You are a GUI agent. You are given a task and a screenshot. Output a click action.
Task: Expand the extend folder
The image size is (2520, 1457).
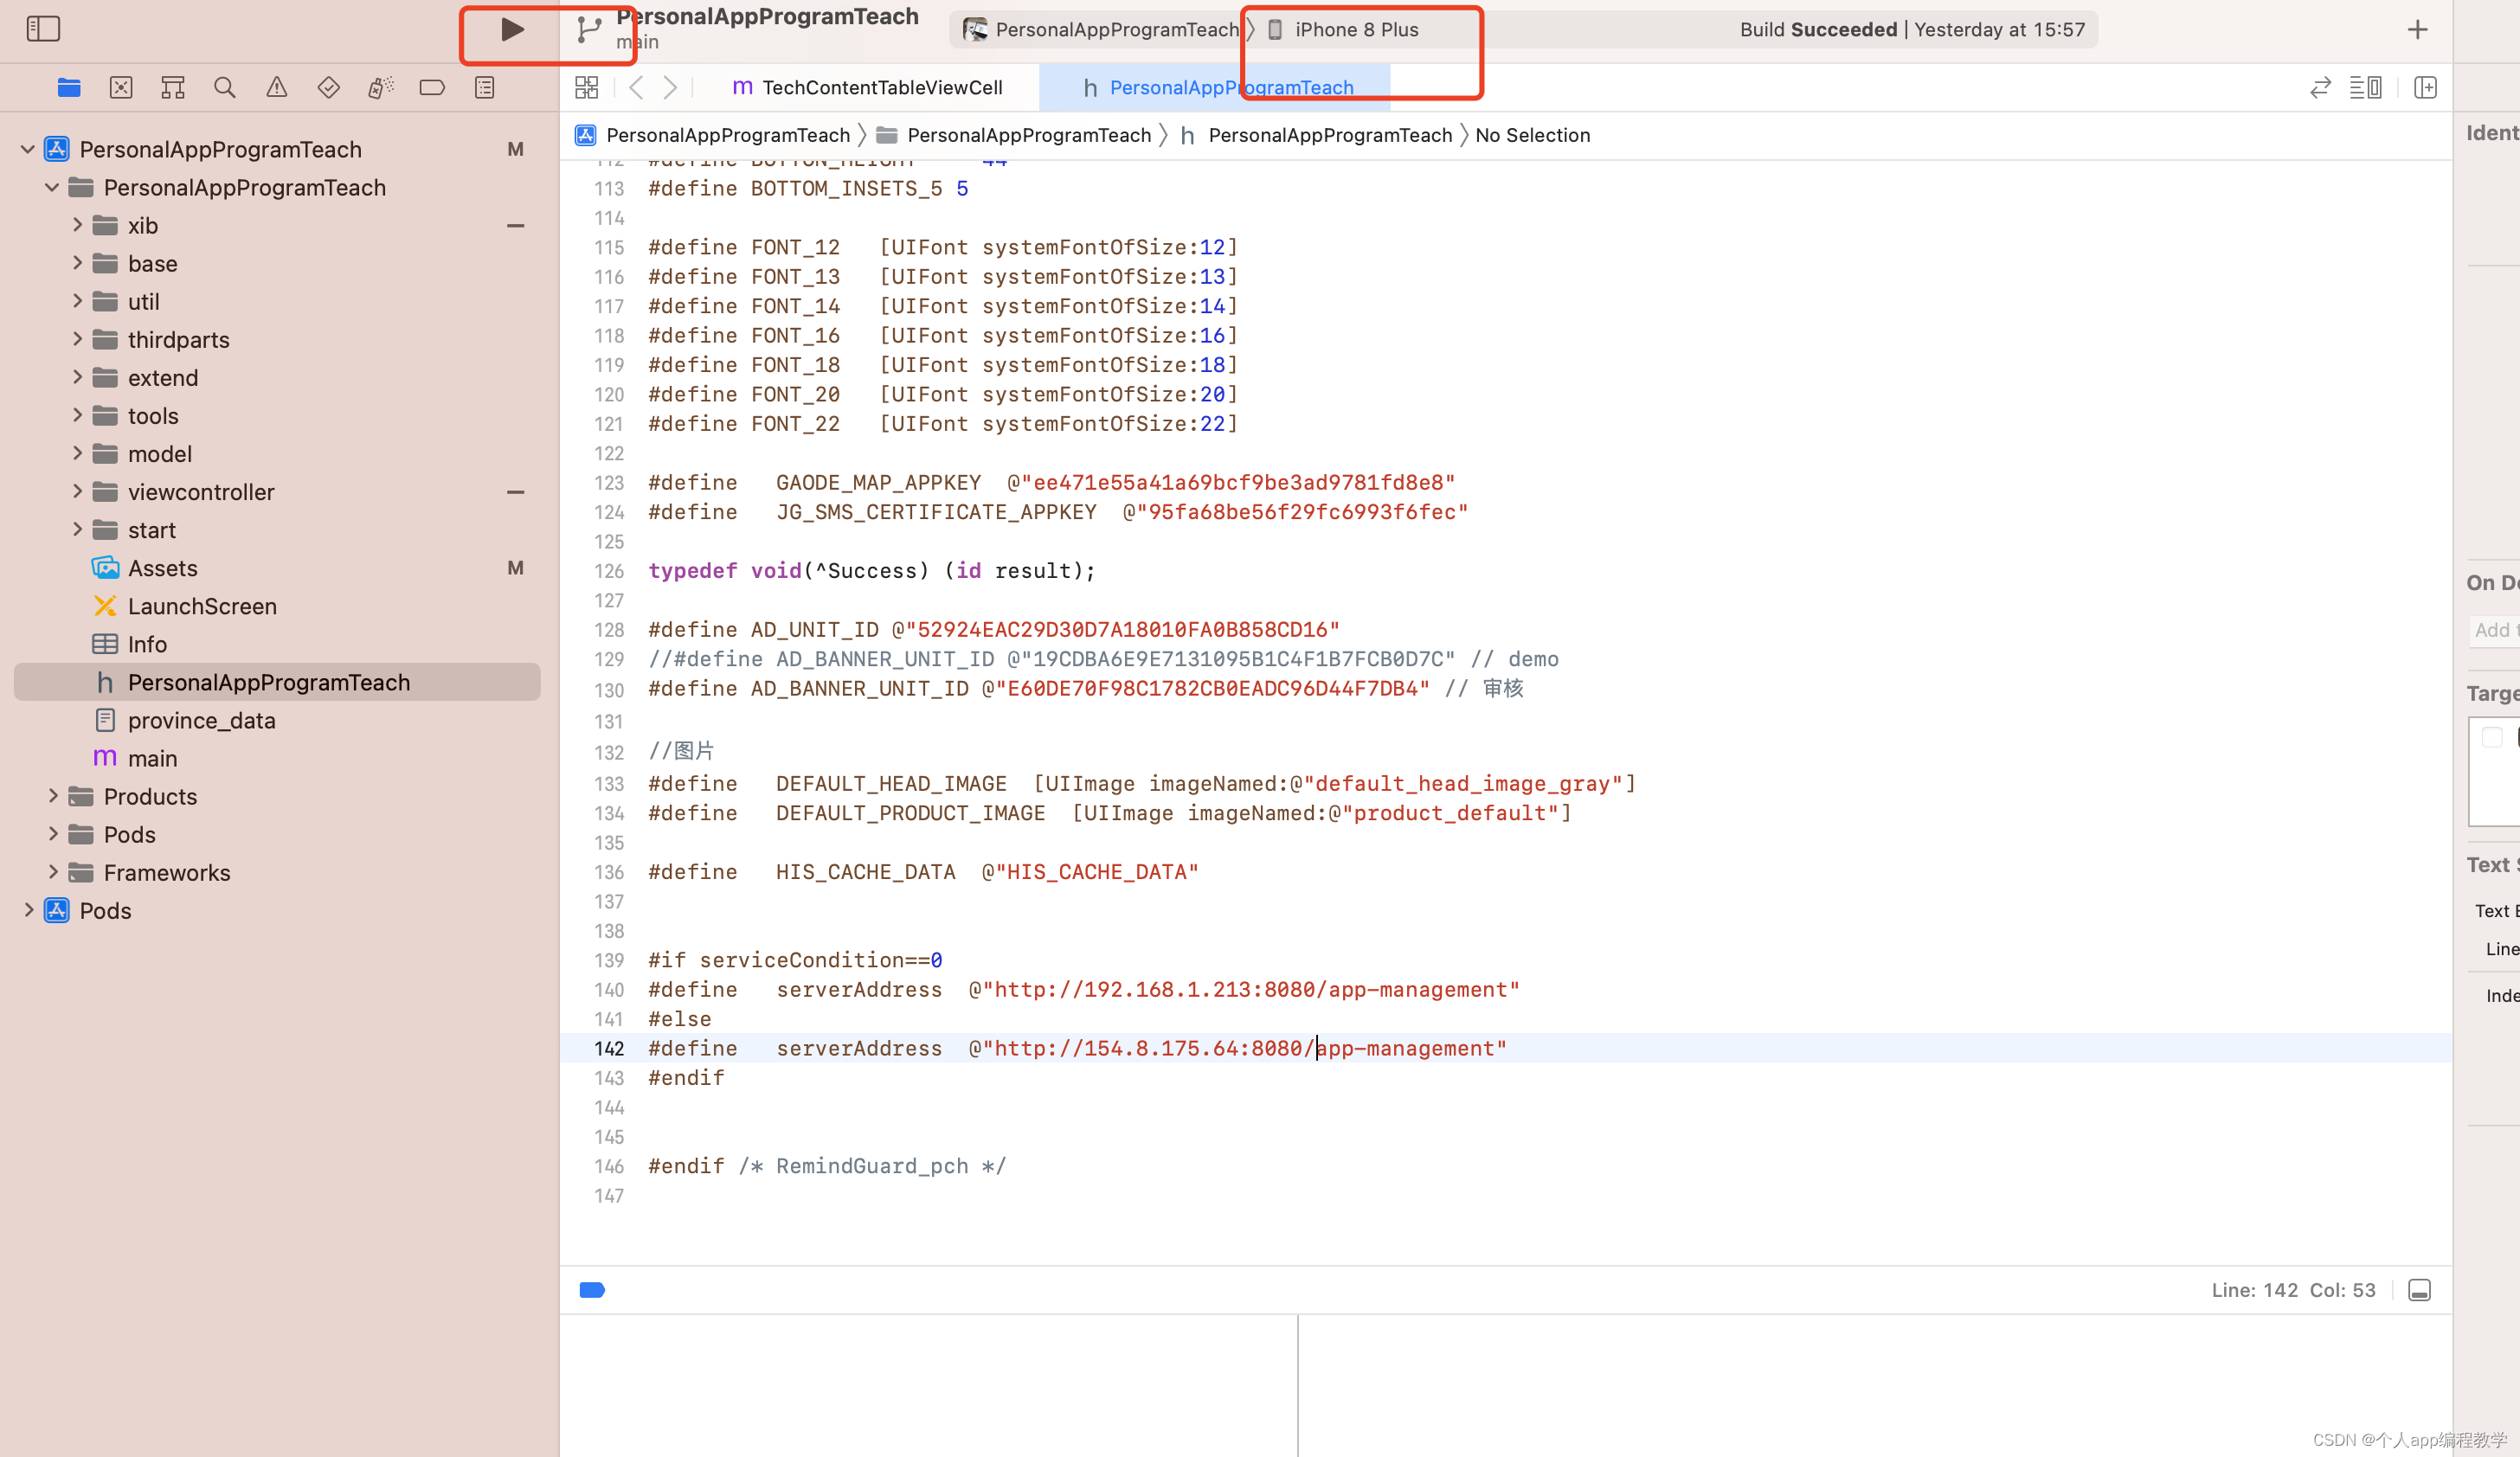(x=77, y=377)
